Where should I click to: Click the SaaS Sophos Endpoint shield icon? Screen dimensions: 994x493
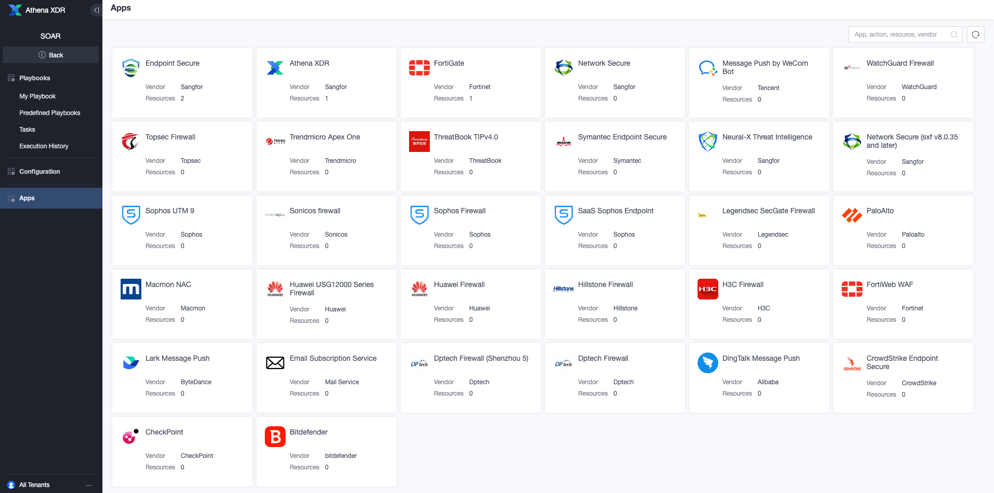point(563,215)
